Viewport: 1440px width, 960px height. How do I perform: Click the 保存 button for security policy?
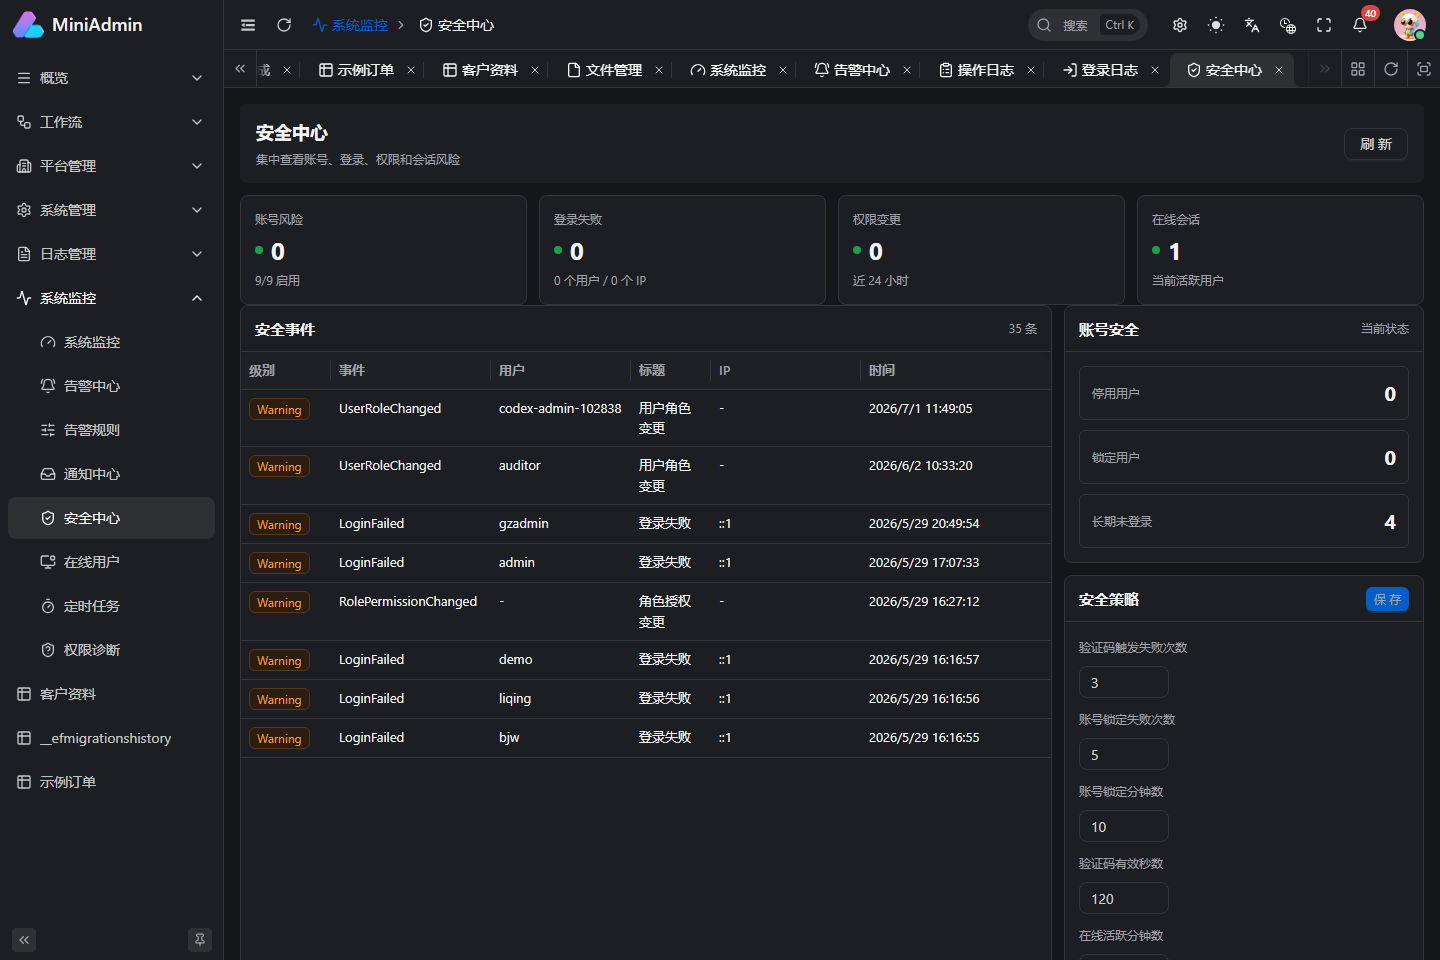coord(1387,599)
